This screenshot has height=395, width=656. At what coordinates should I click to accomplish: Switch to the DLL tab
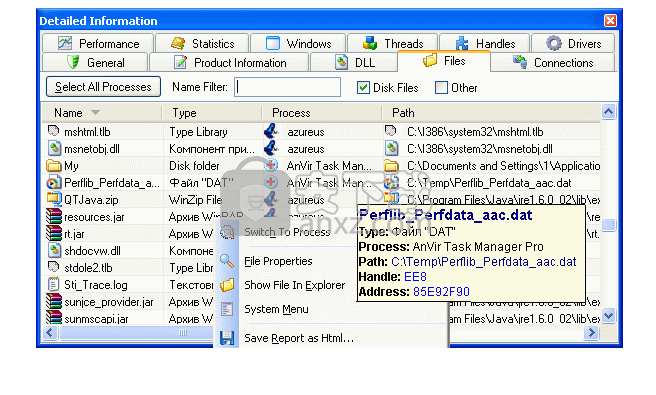[355, 62]
